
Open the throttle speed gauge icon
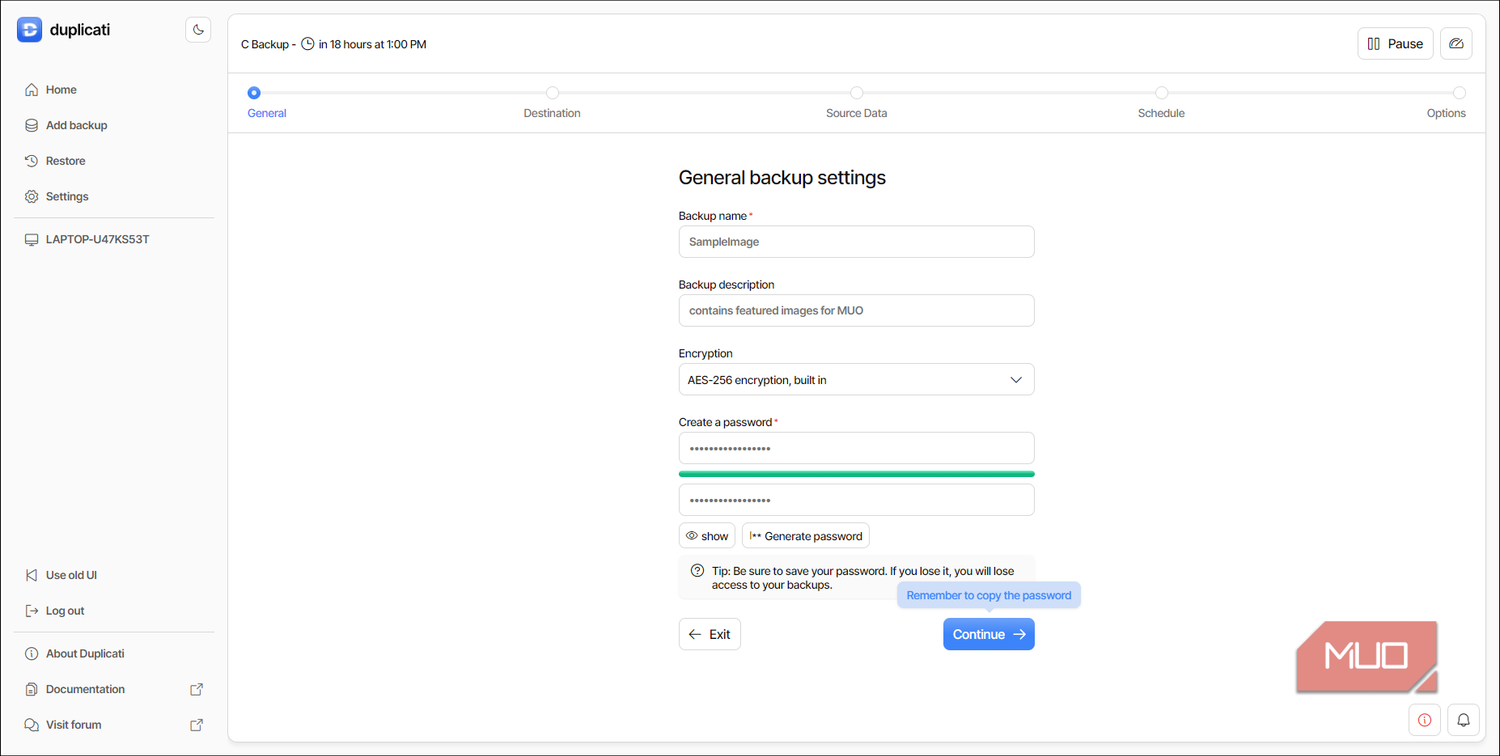click(1456, 44)
